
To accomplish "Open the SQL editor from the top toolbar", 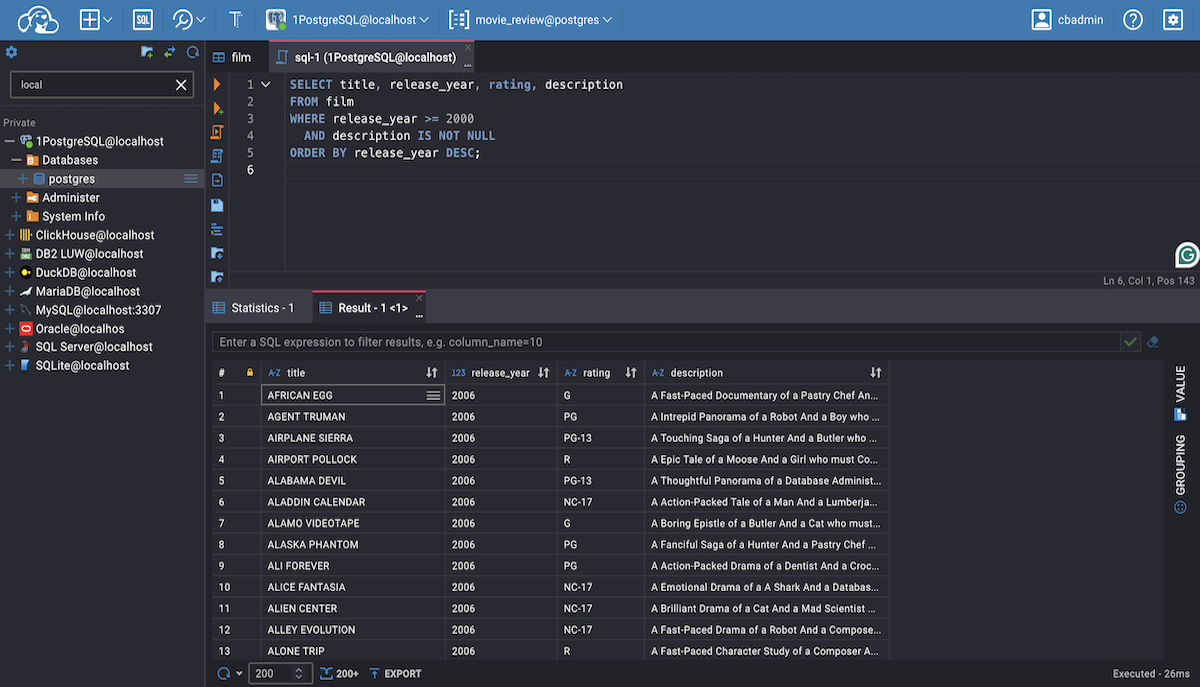I will (143, 19).
